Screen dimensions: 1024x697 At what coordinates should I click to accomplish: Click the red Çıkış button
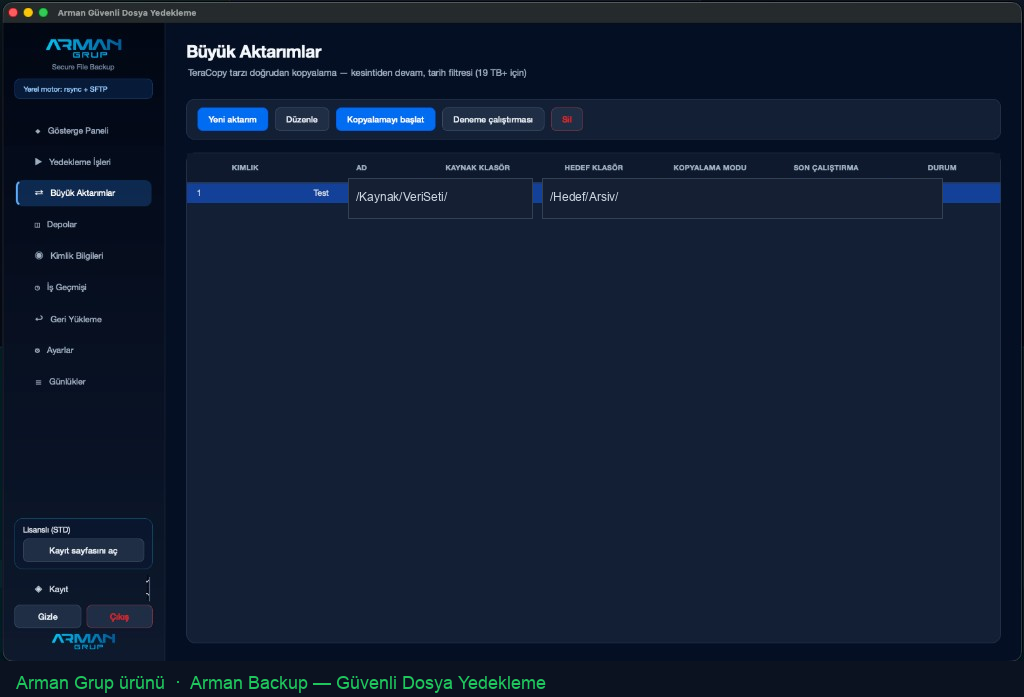coord(120,617)
